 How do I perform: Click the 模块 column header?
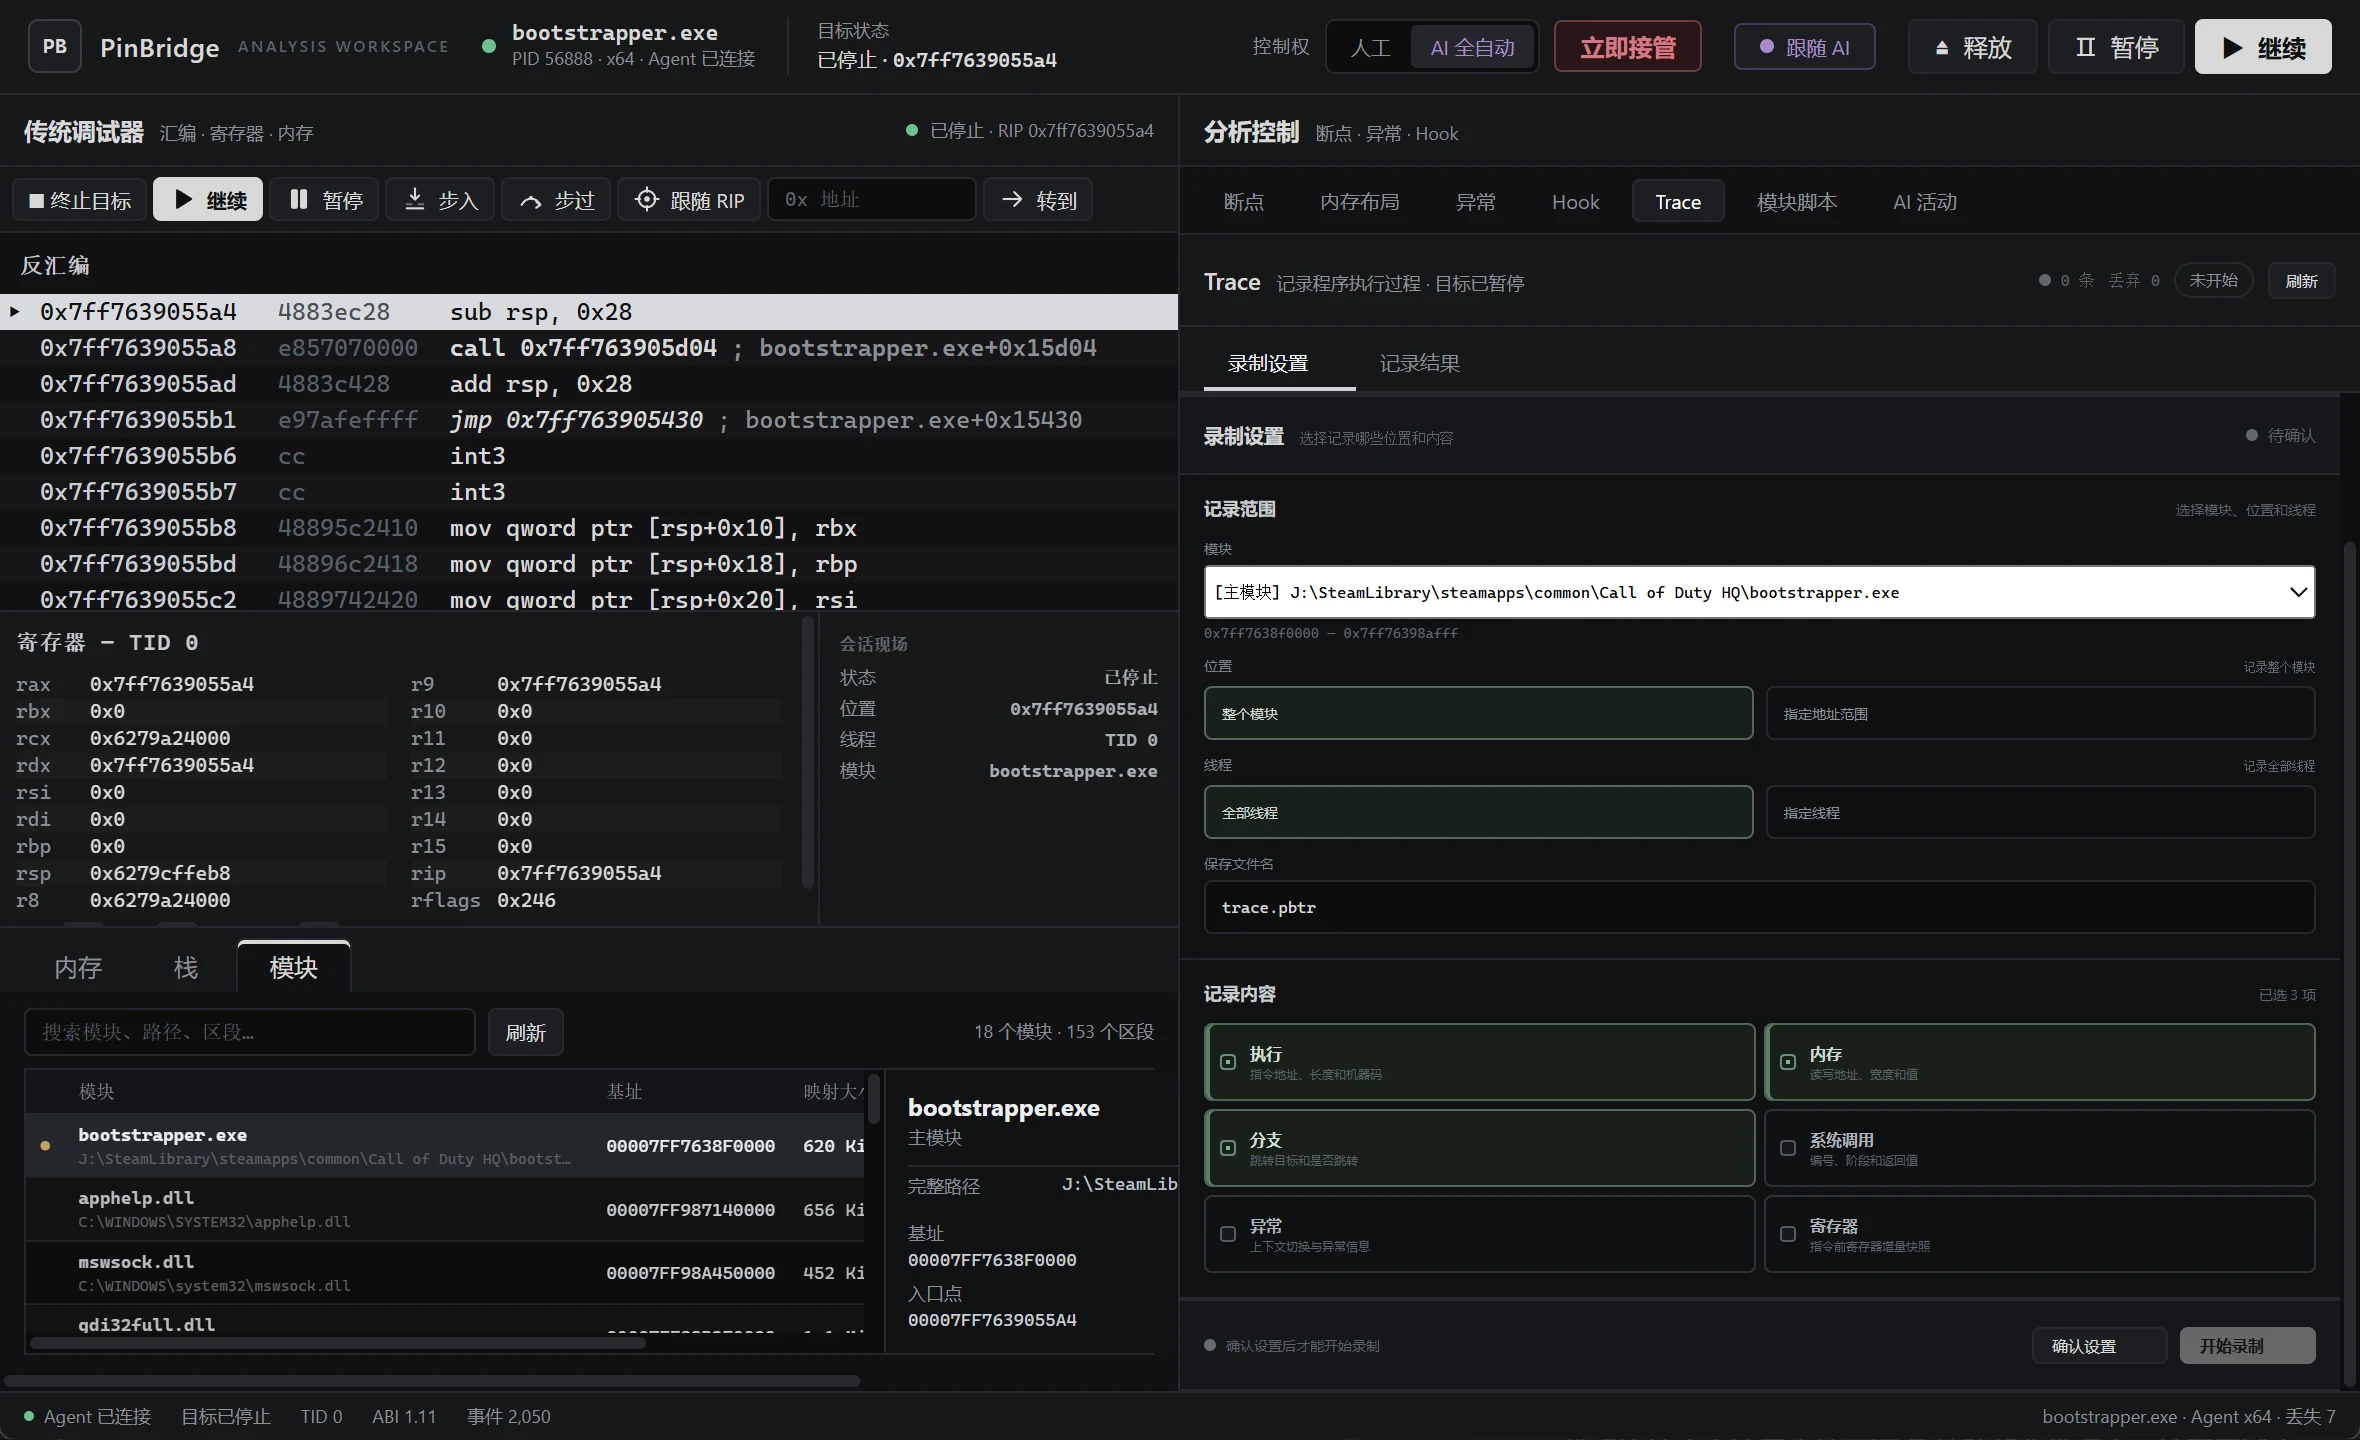[x=96, y=1091]
